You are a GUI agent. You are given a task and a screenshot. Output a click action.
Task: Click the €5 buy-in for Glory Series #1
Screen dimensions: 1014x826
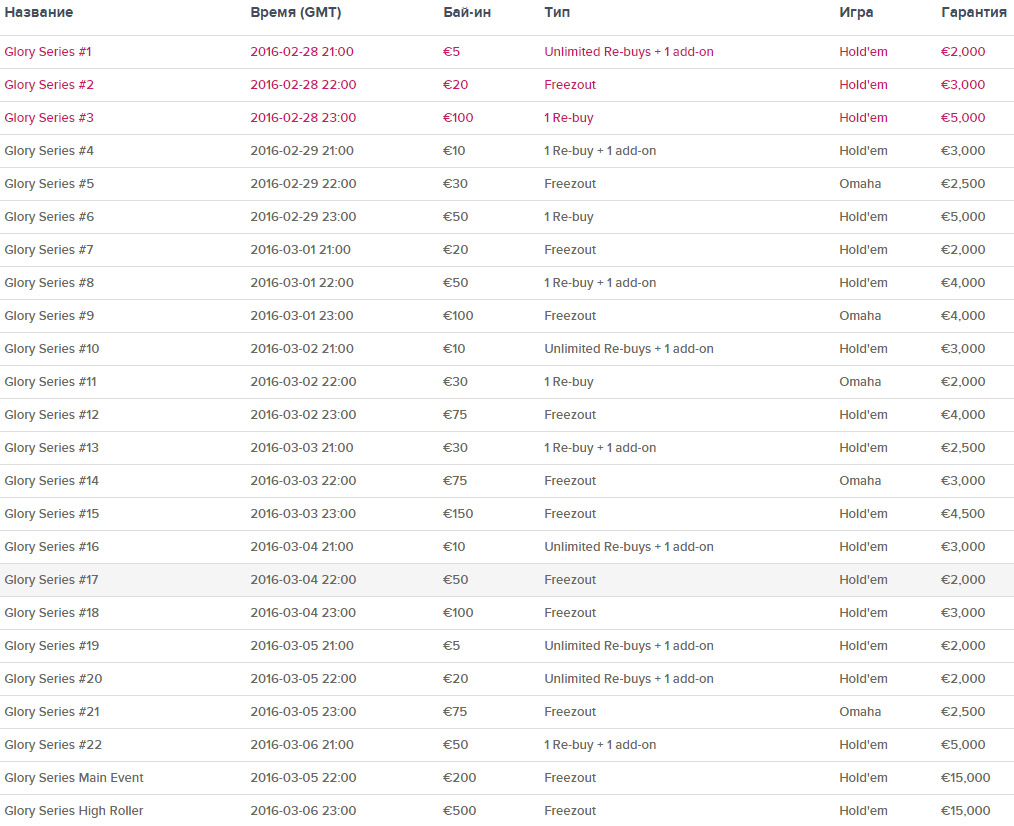pyautogui.click(x=451, y=52)
